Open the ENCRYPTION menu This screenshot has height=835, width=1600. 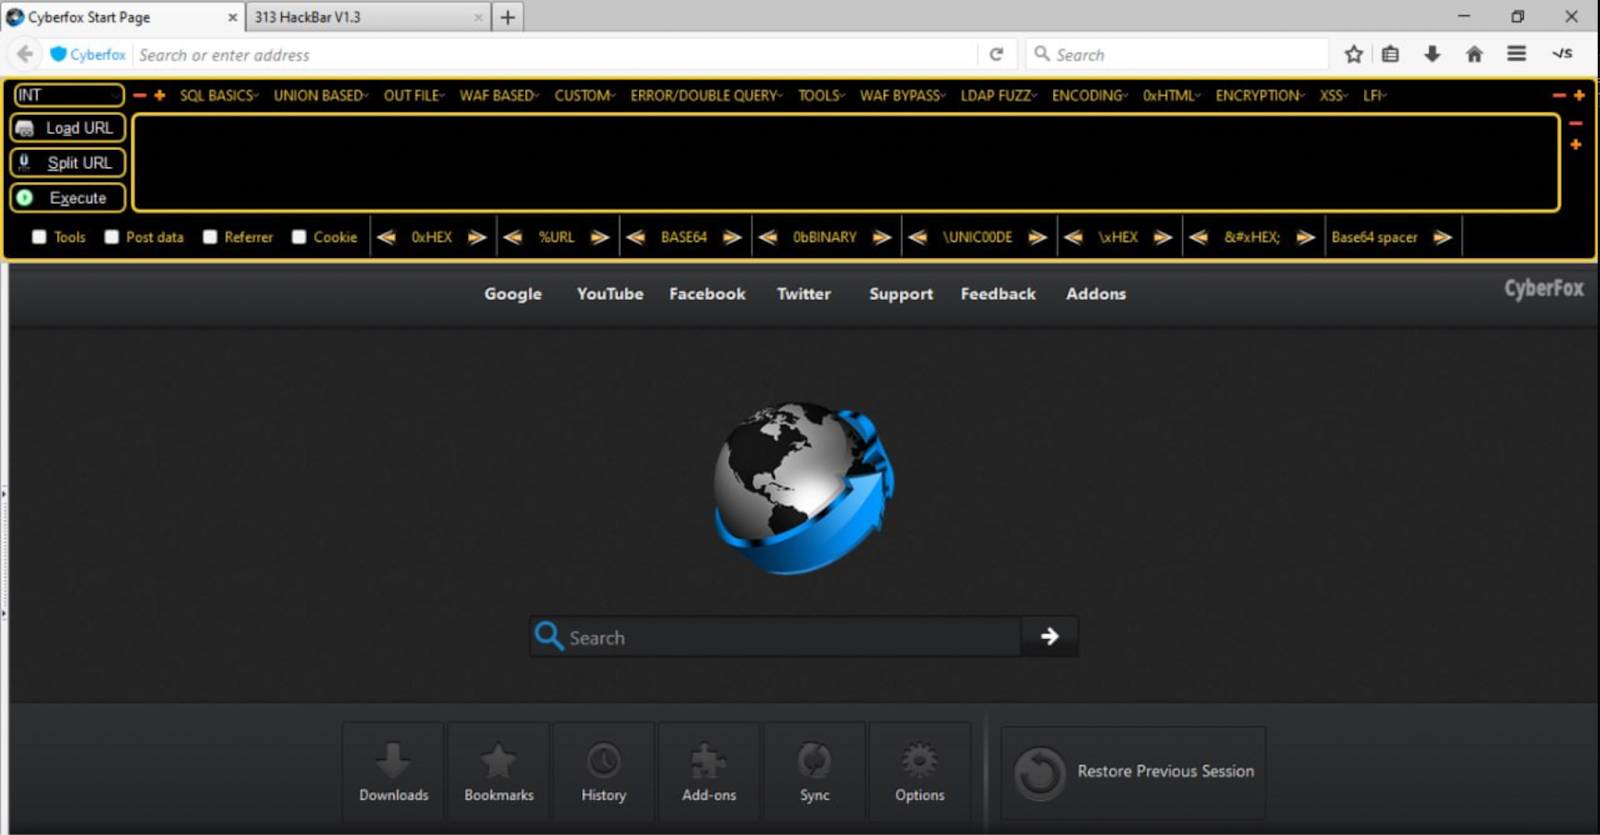tap(1260, 95)
